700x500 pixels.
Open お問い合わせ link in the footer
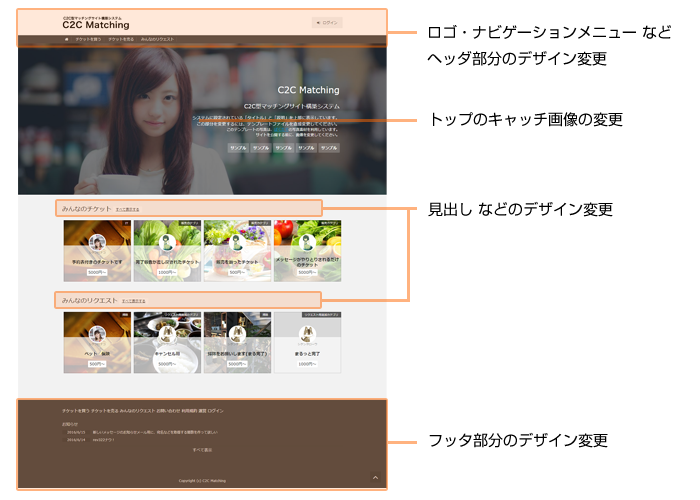[x=168, y=411]
